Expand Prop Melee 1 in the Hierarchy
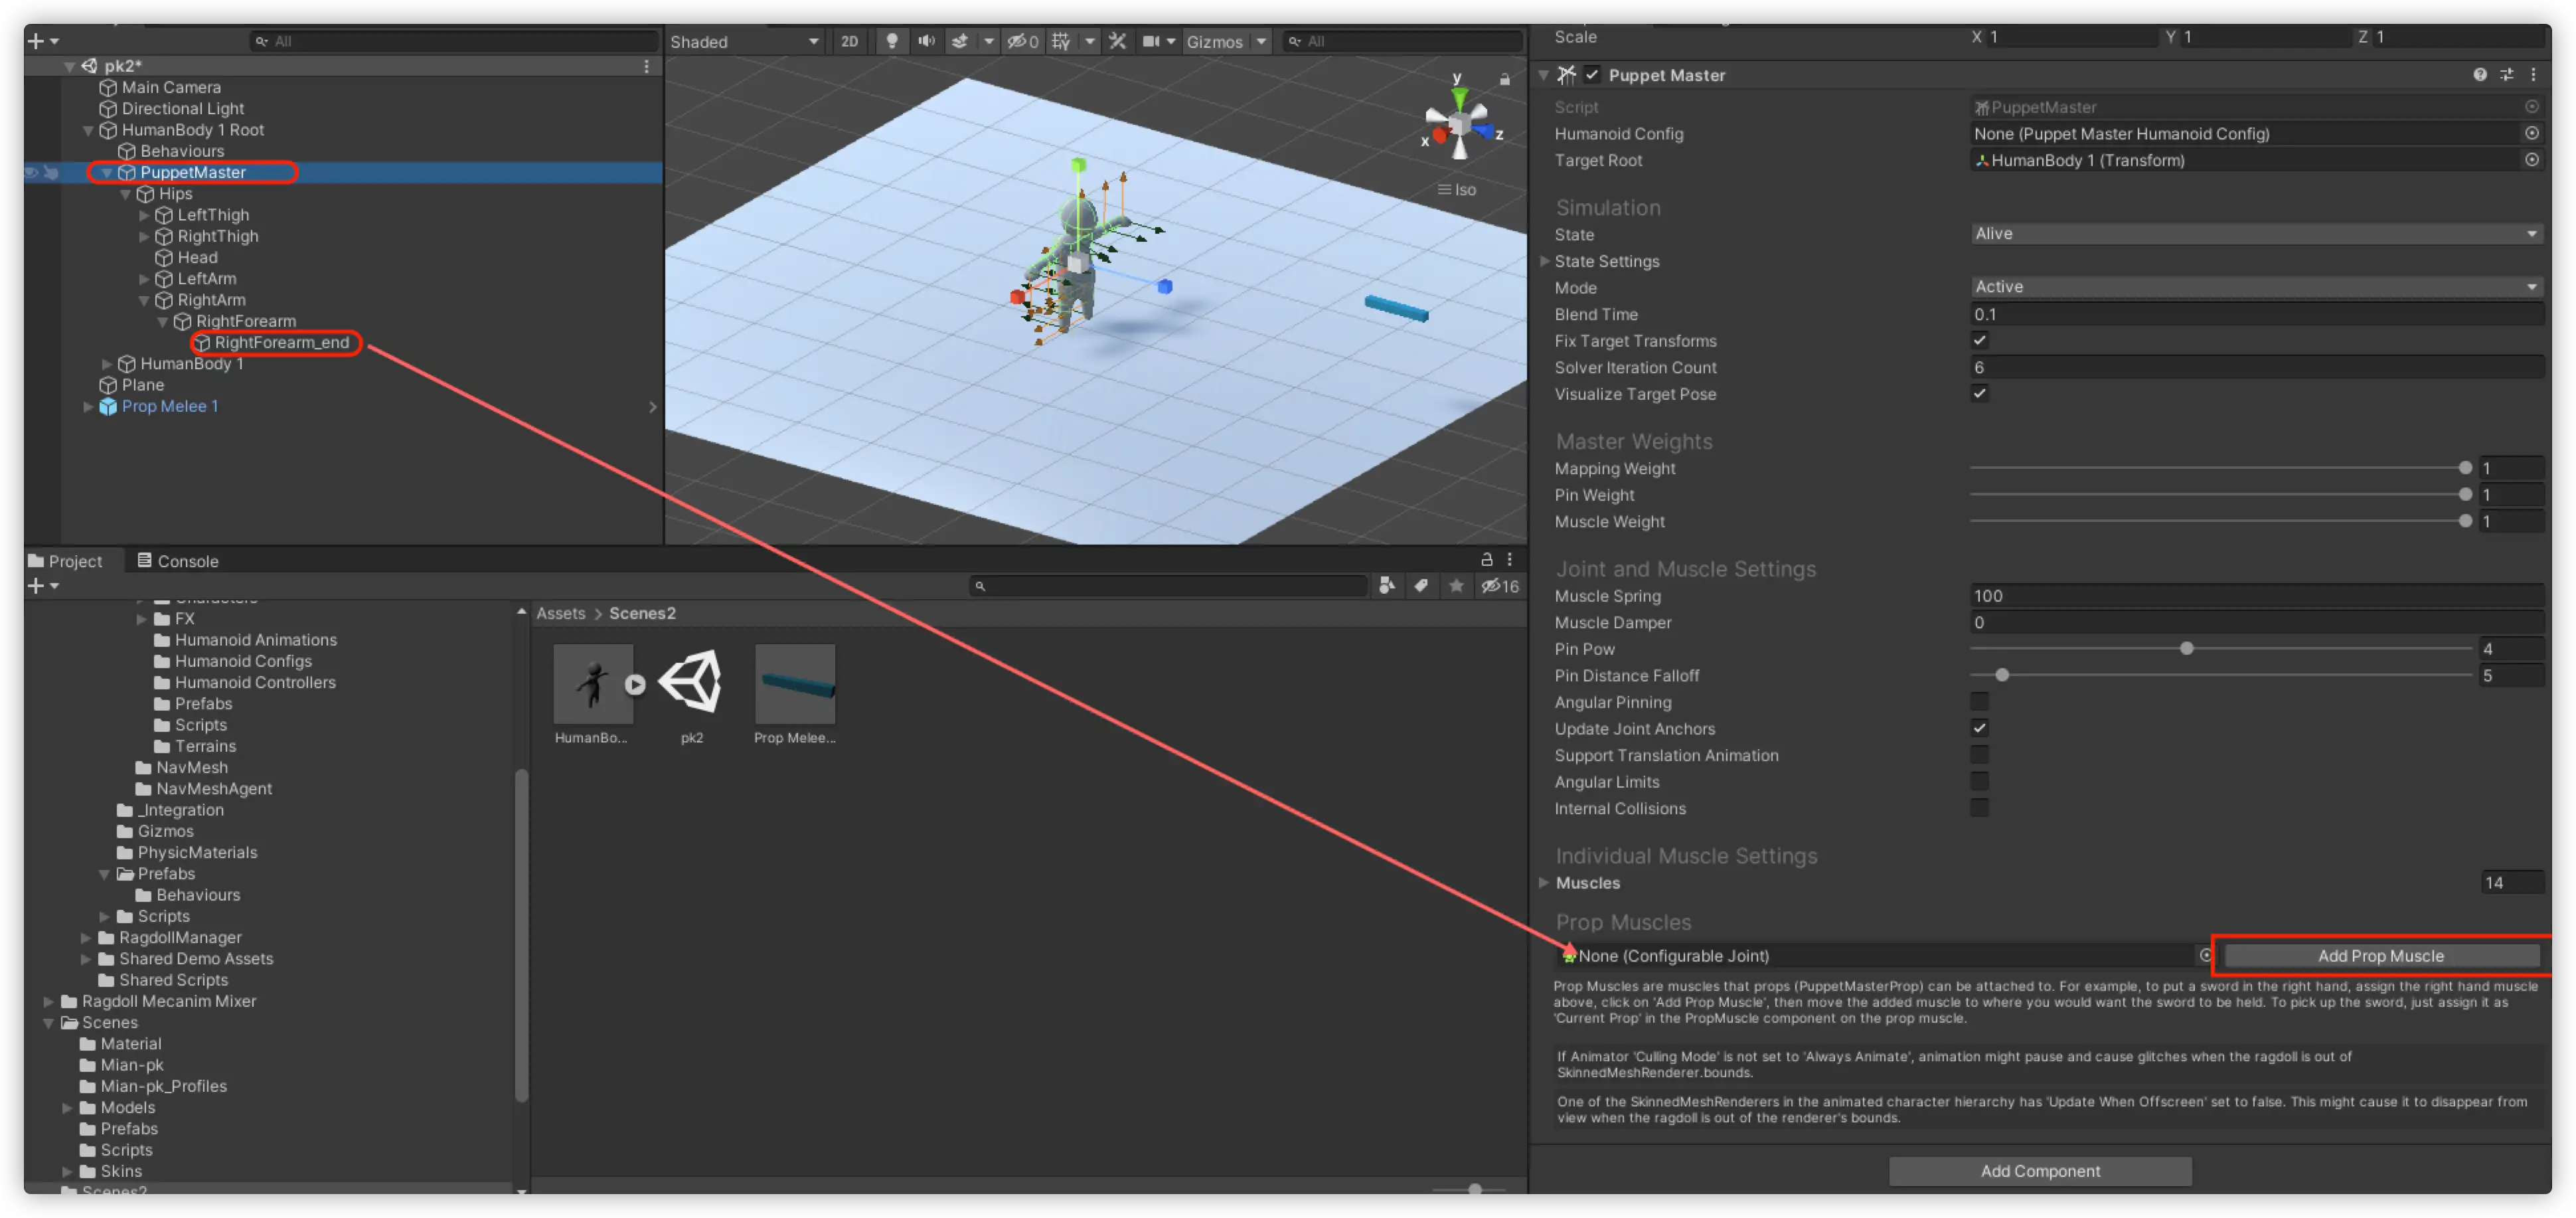 88,407
